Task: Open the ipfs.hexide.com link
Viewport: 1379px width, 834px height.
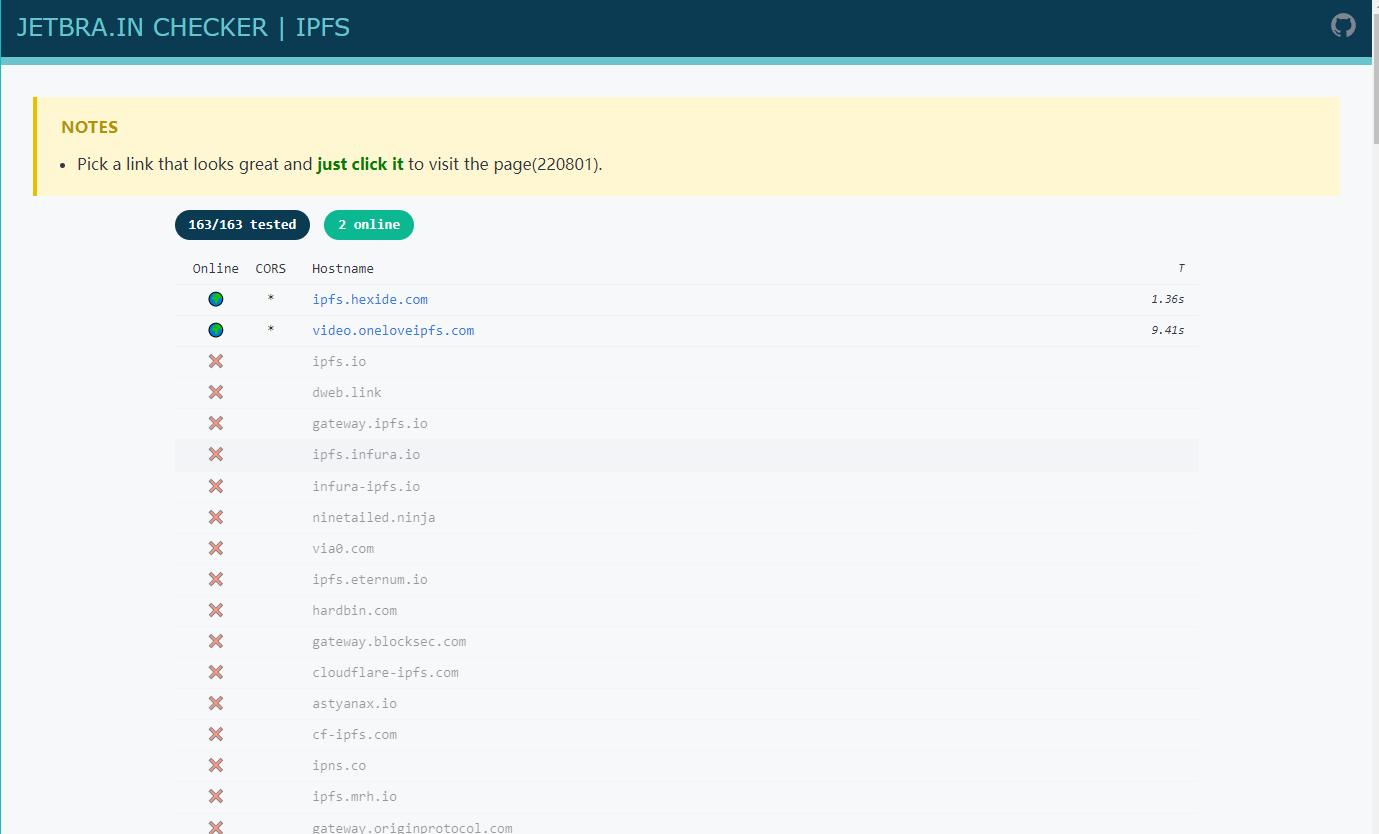Action: [x=370, y=299]
